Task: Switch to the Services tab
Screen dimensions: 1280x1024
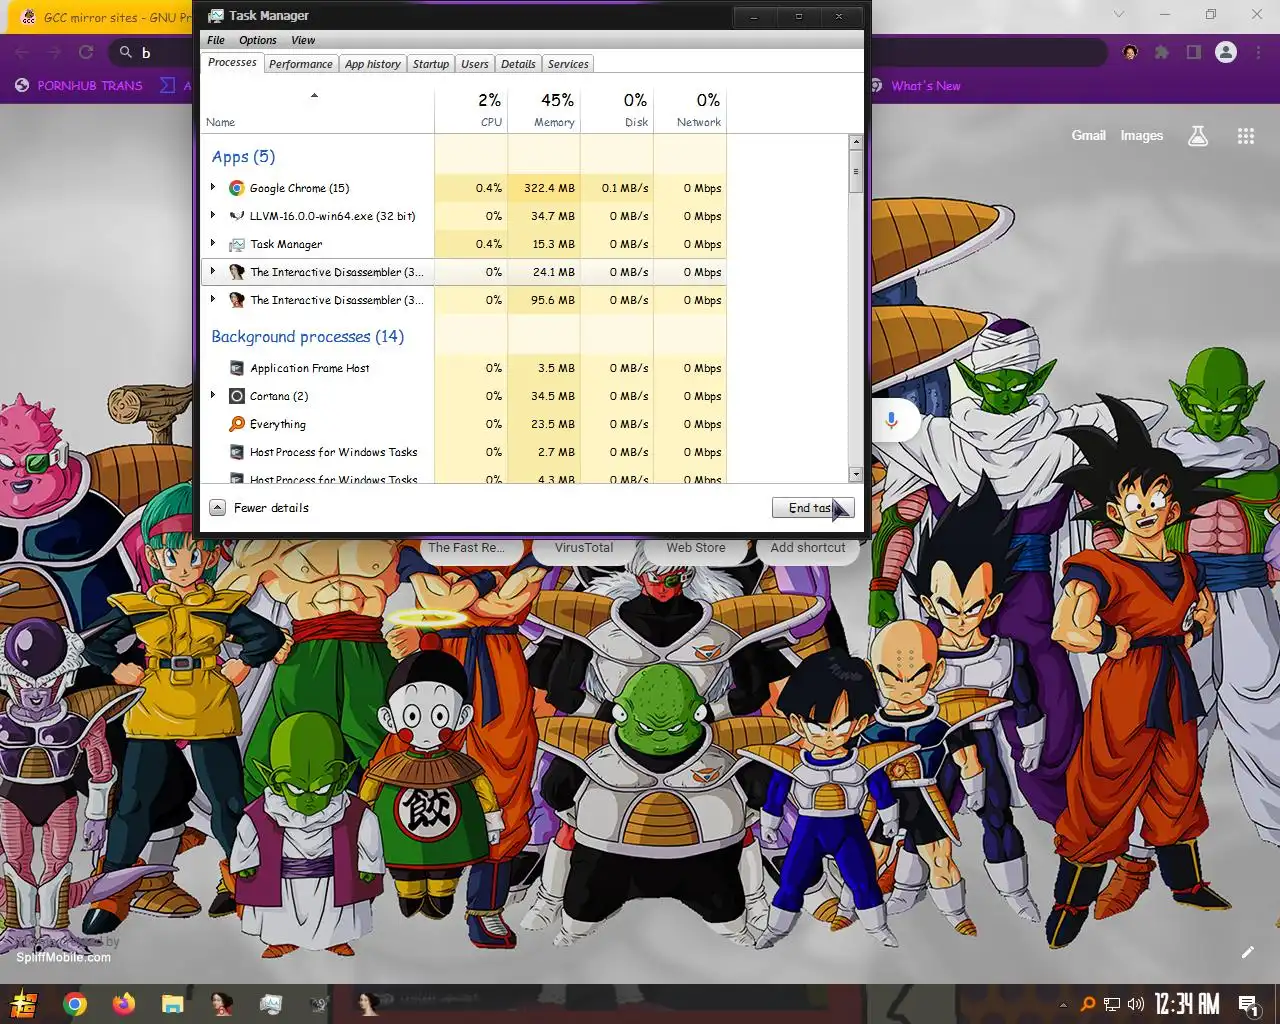Action: click(x=568, y=64)
